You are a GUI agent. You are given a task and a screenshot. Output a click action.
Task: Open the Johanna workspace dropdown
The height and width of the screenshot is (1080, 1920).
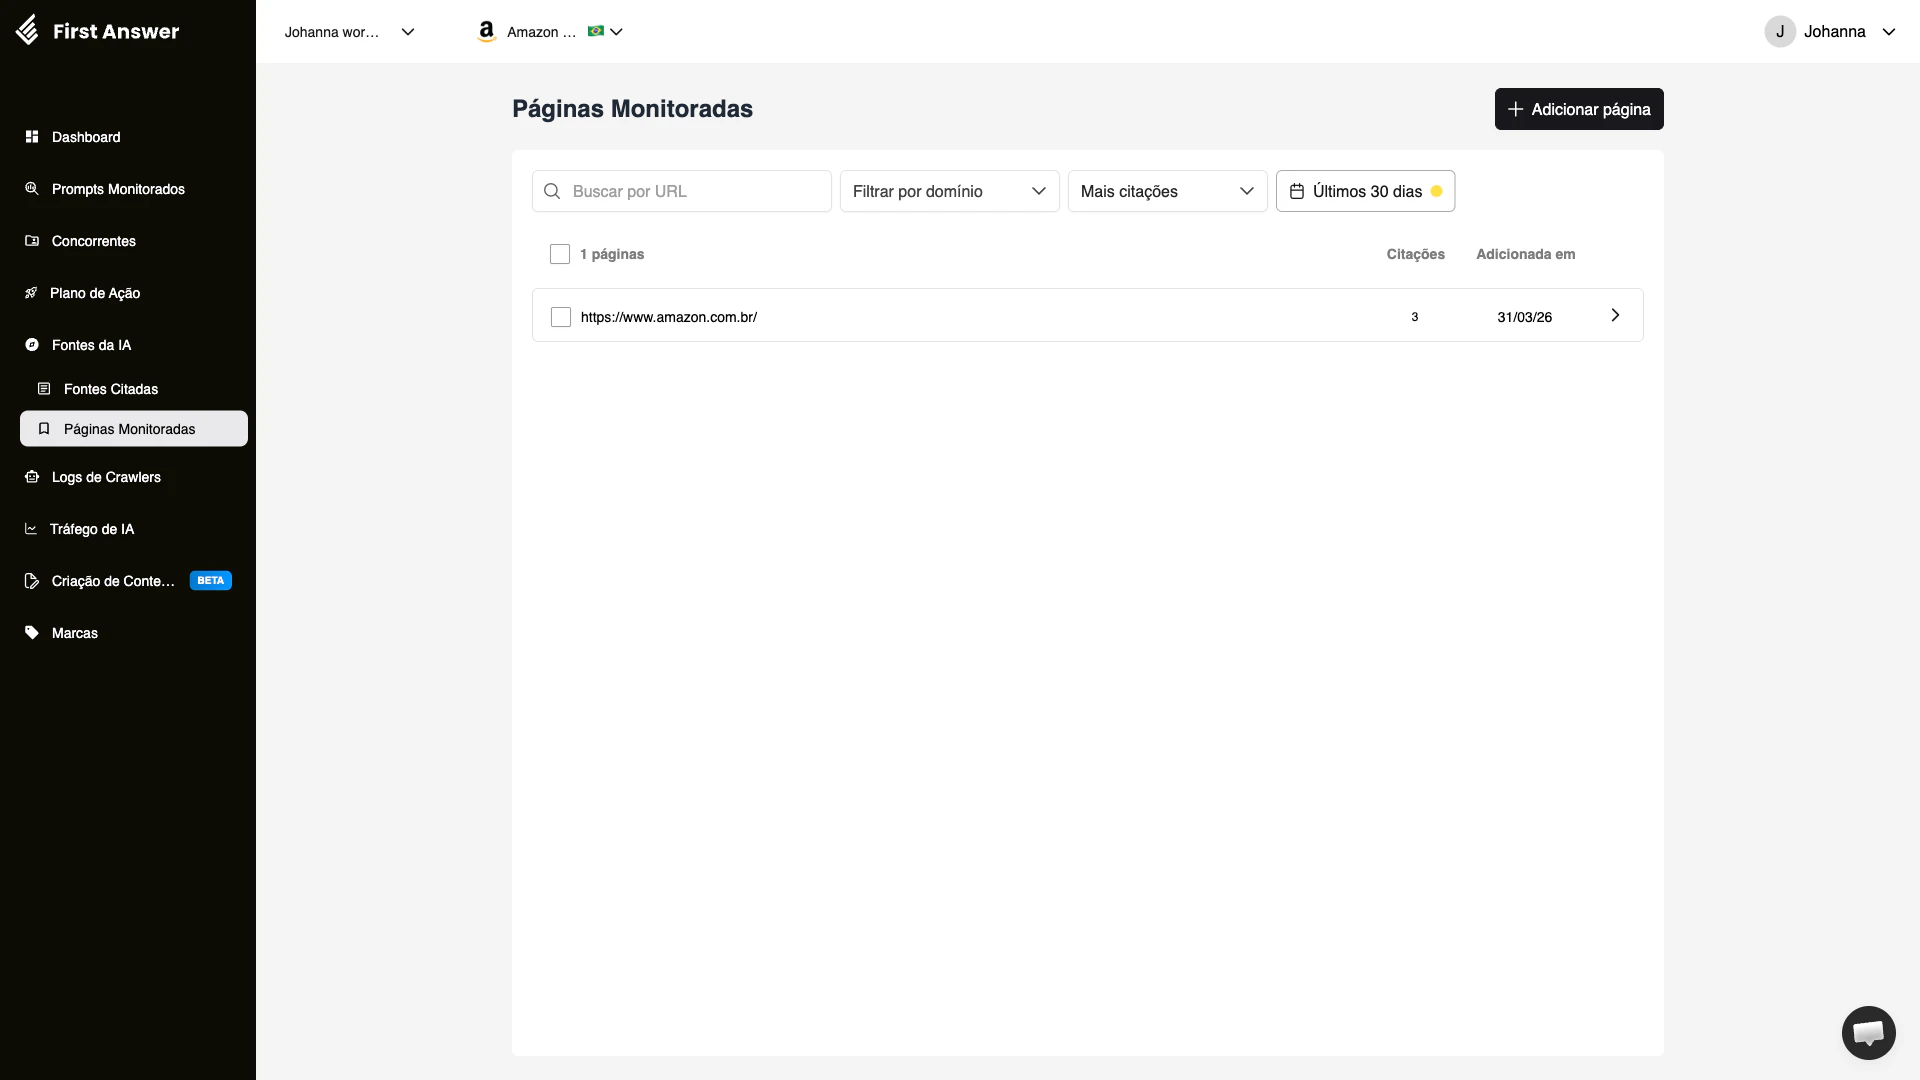349,31
